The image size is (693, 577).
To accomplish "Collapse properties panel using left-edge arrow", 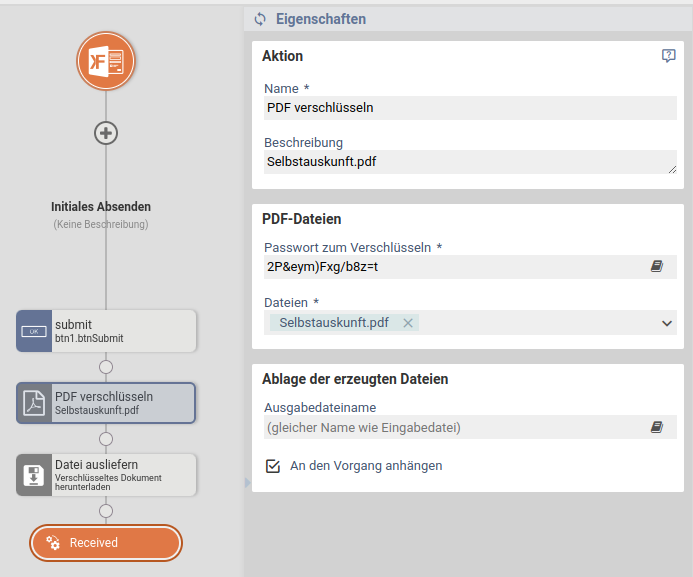I will [x=247, y=483].
